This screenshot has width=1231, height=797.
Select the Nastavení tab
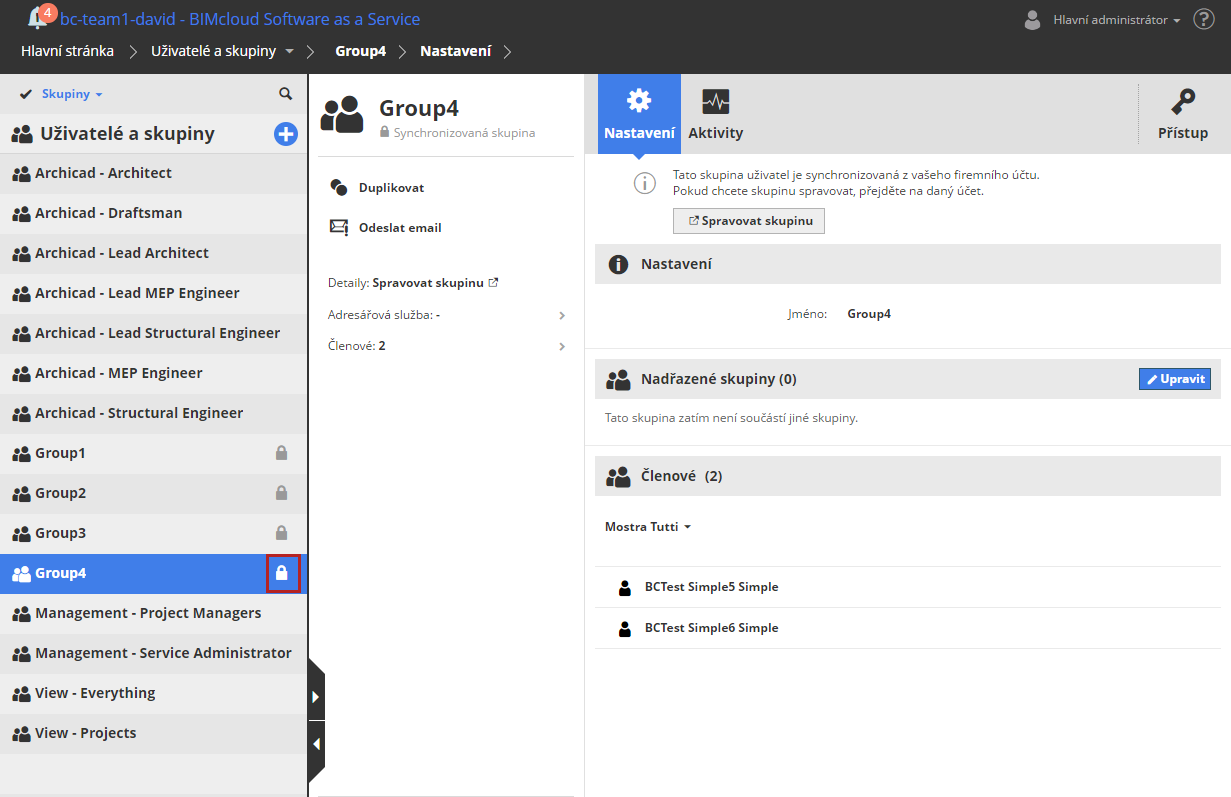click(639, 114)
